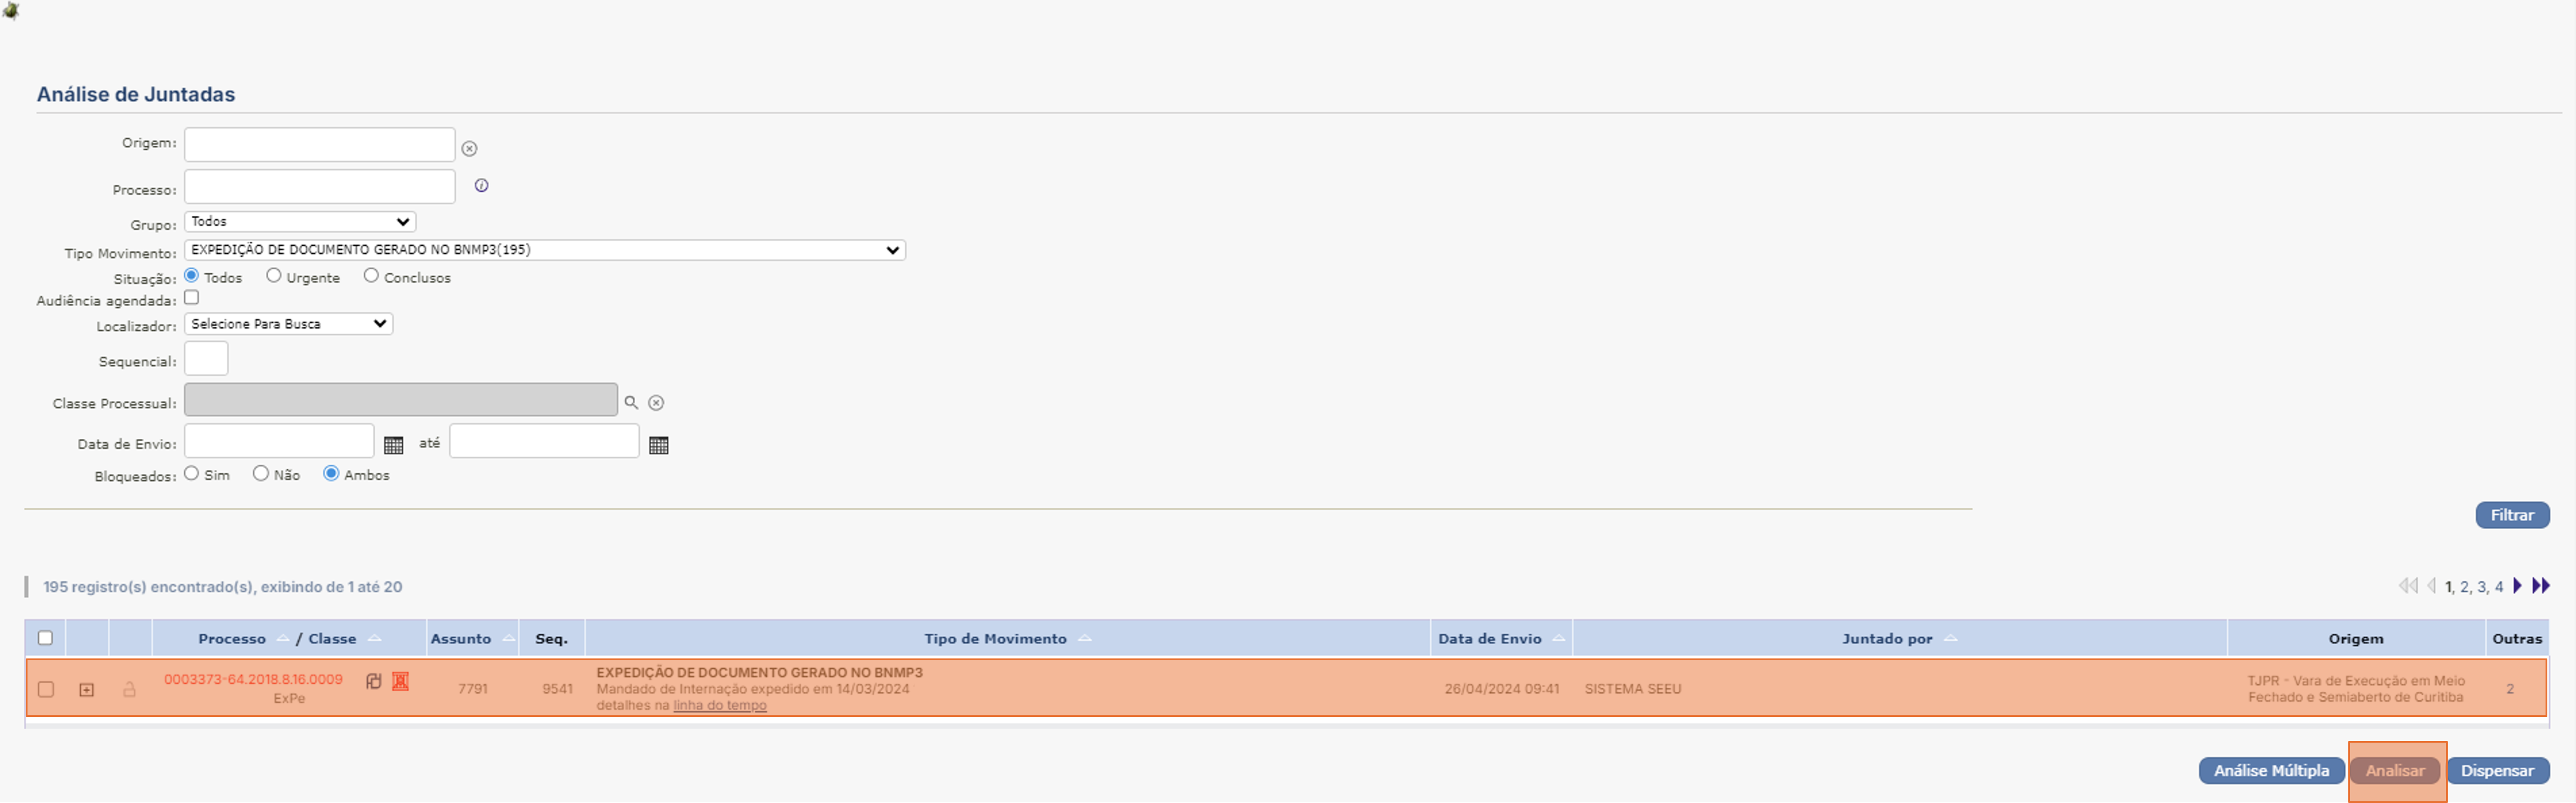This screenshot has height=803, width=2576.
Task: Click the 'SISTEMA SEEU' cell
Action: (1633, 689)
